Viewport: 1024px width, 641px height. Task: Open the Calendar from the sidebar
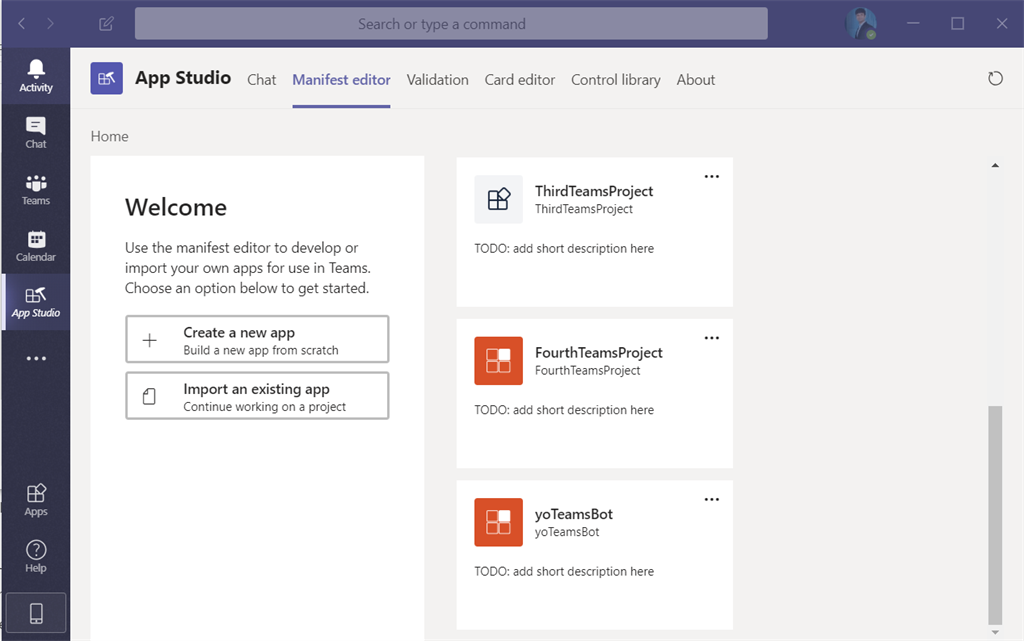click(35, 246)
